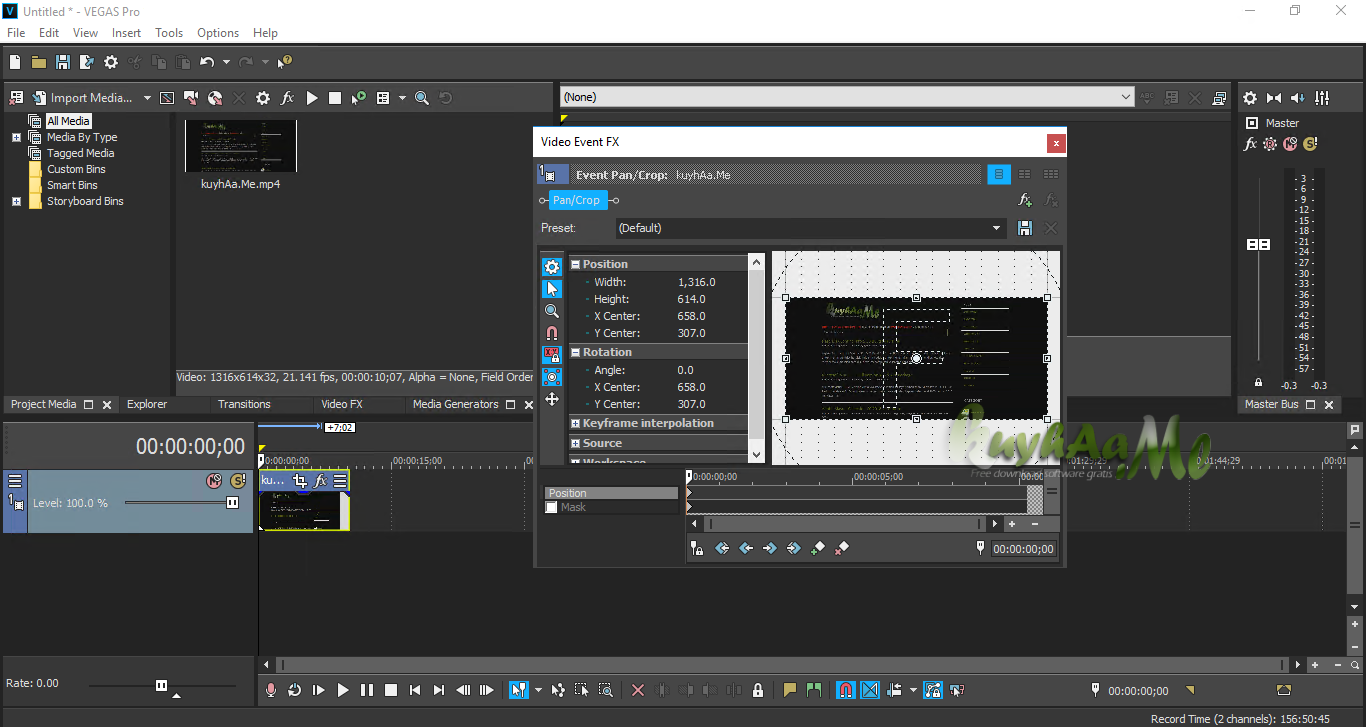Image resolution: width=1366 pixels, height=727 pixels.
Task: Go to Next Keyframe arrow in Pan/Crop
Action: click(x=770, y=548)
